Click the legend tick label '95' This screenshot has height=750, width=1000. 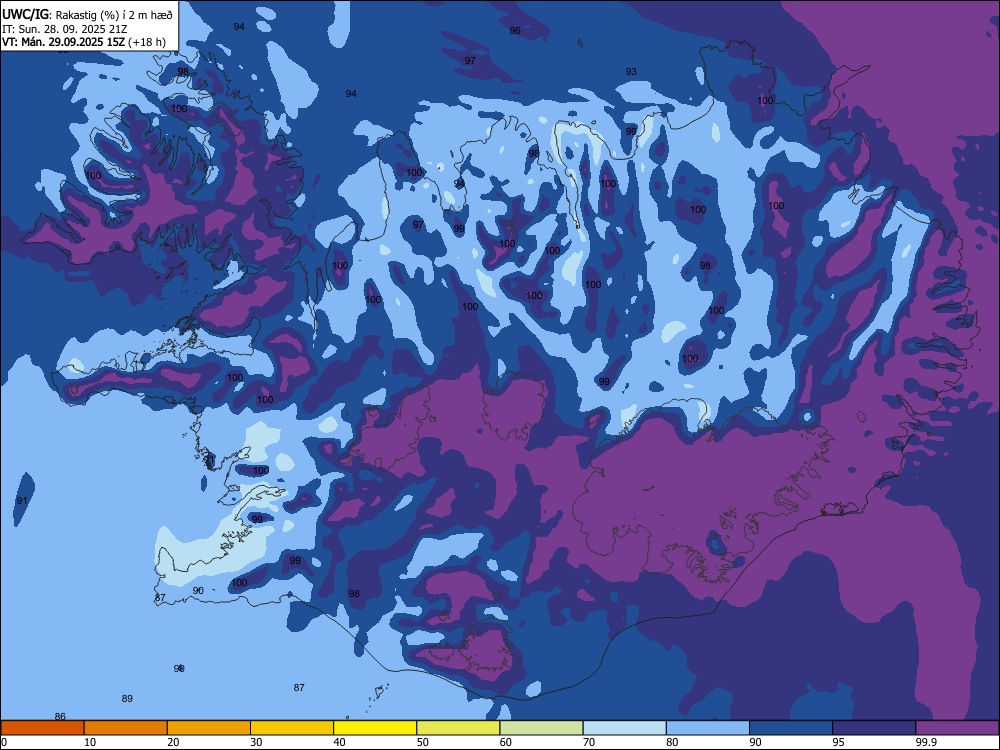point(838,742)
